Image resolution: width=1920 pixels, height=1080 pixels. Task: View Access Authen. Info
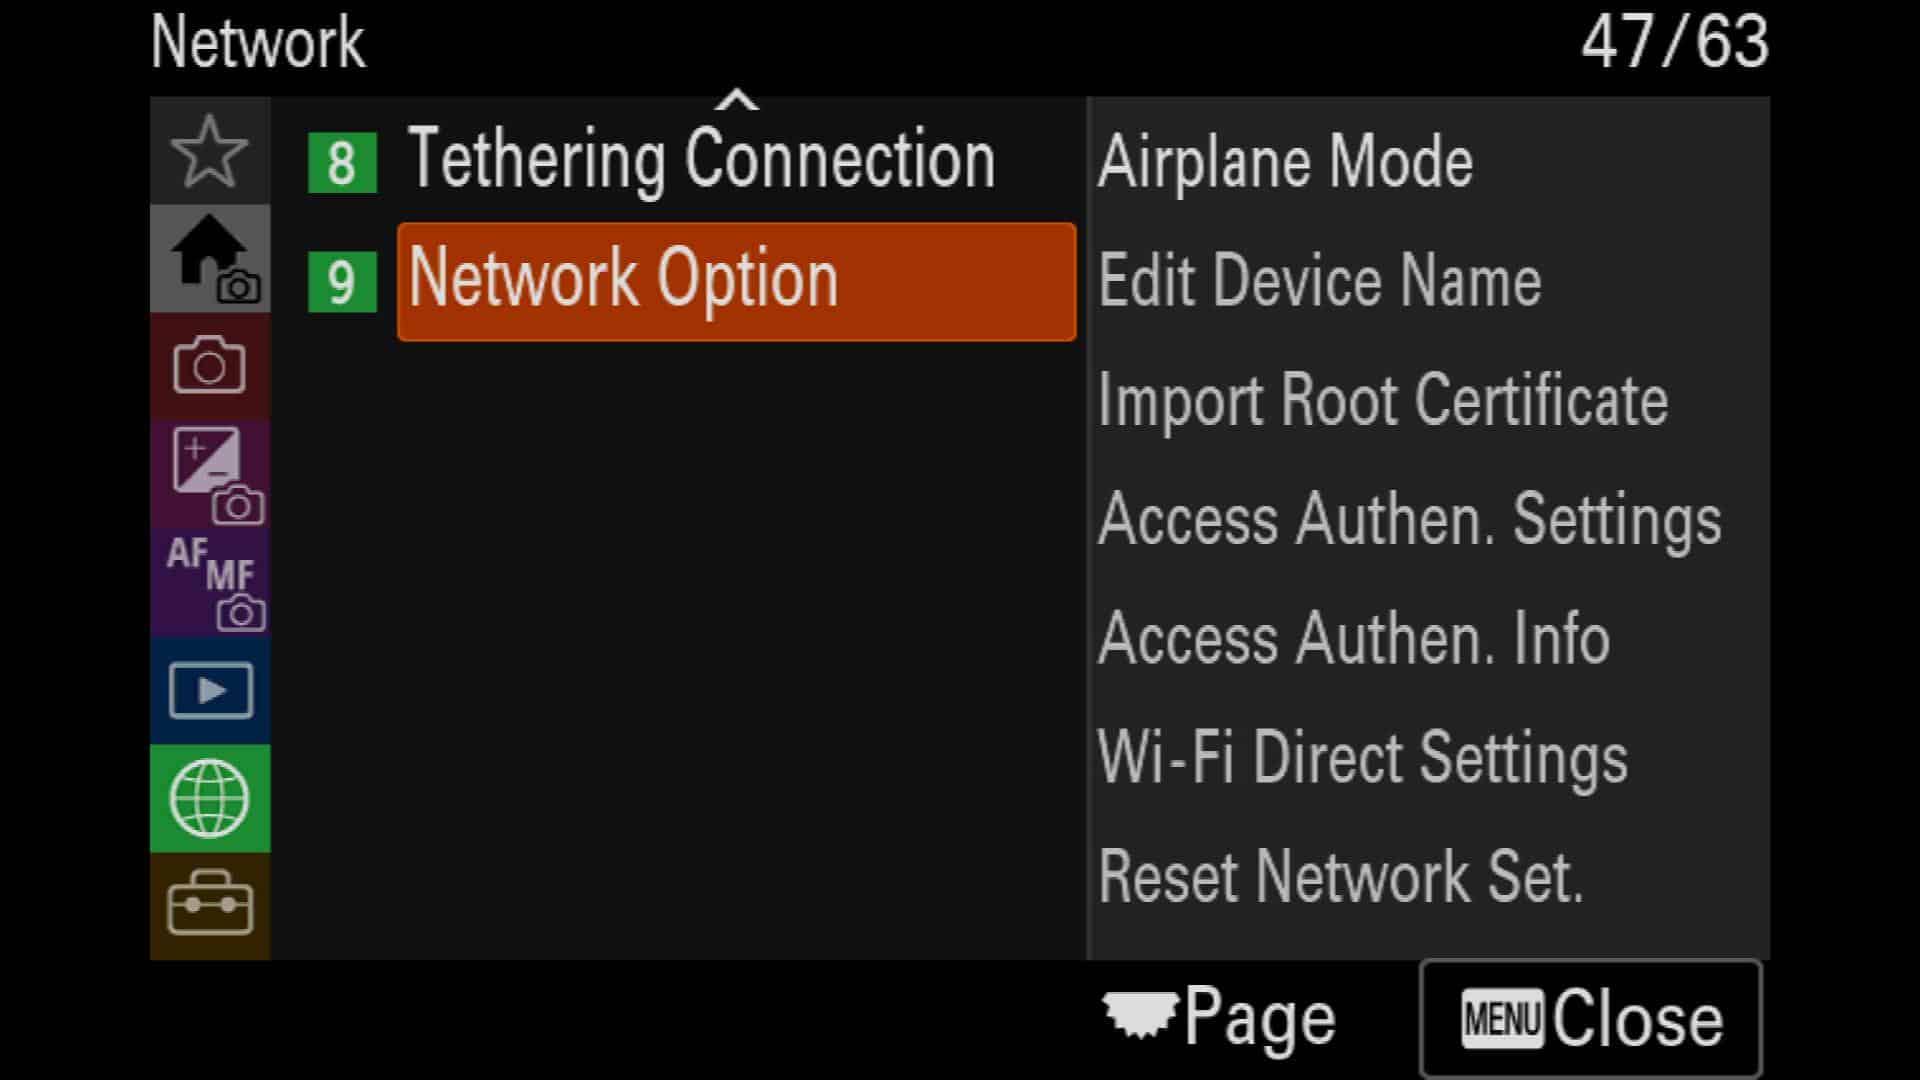click(1354, 638)
